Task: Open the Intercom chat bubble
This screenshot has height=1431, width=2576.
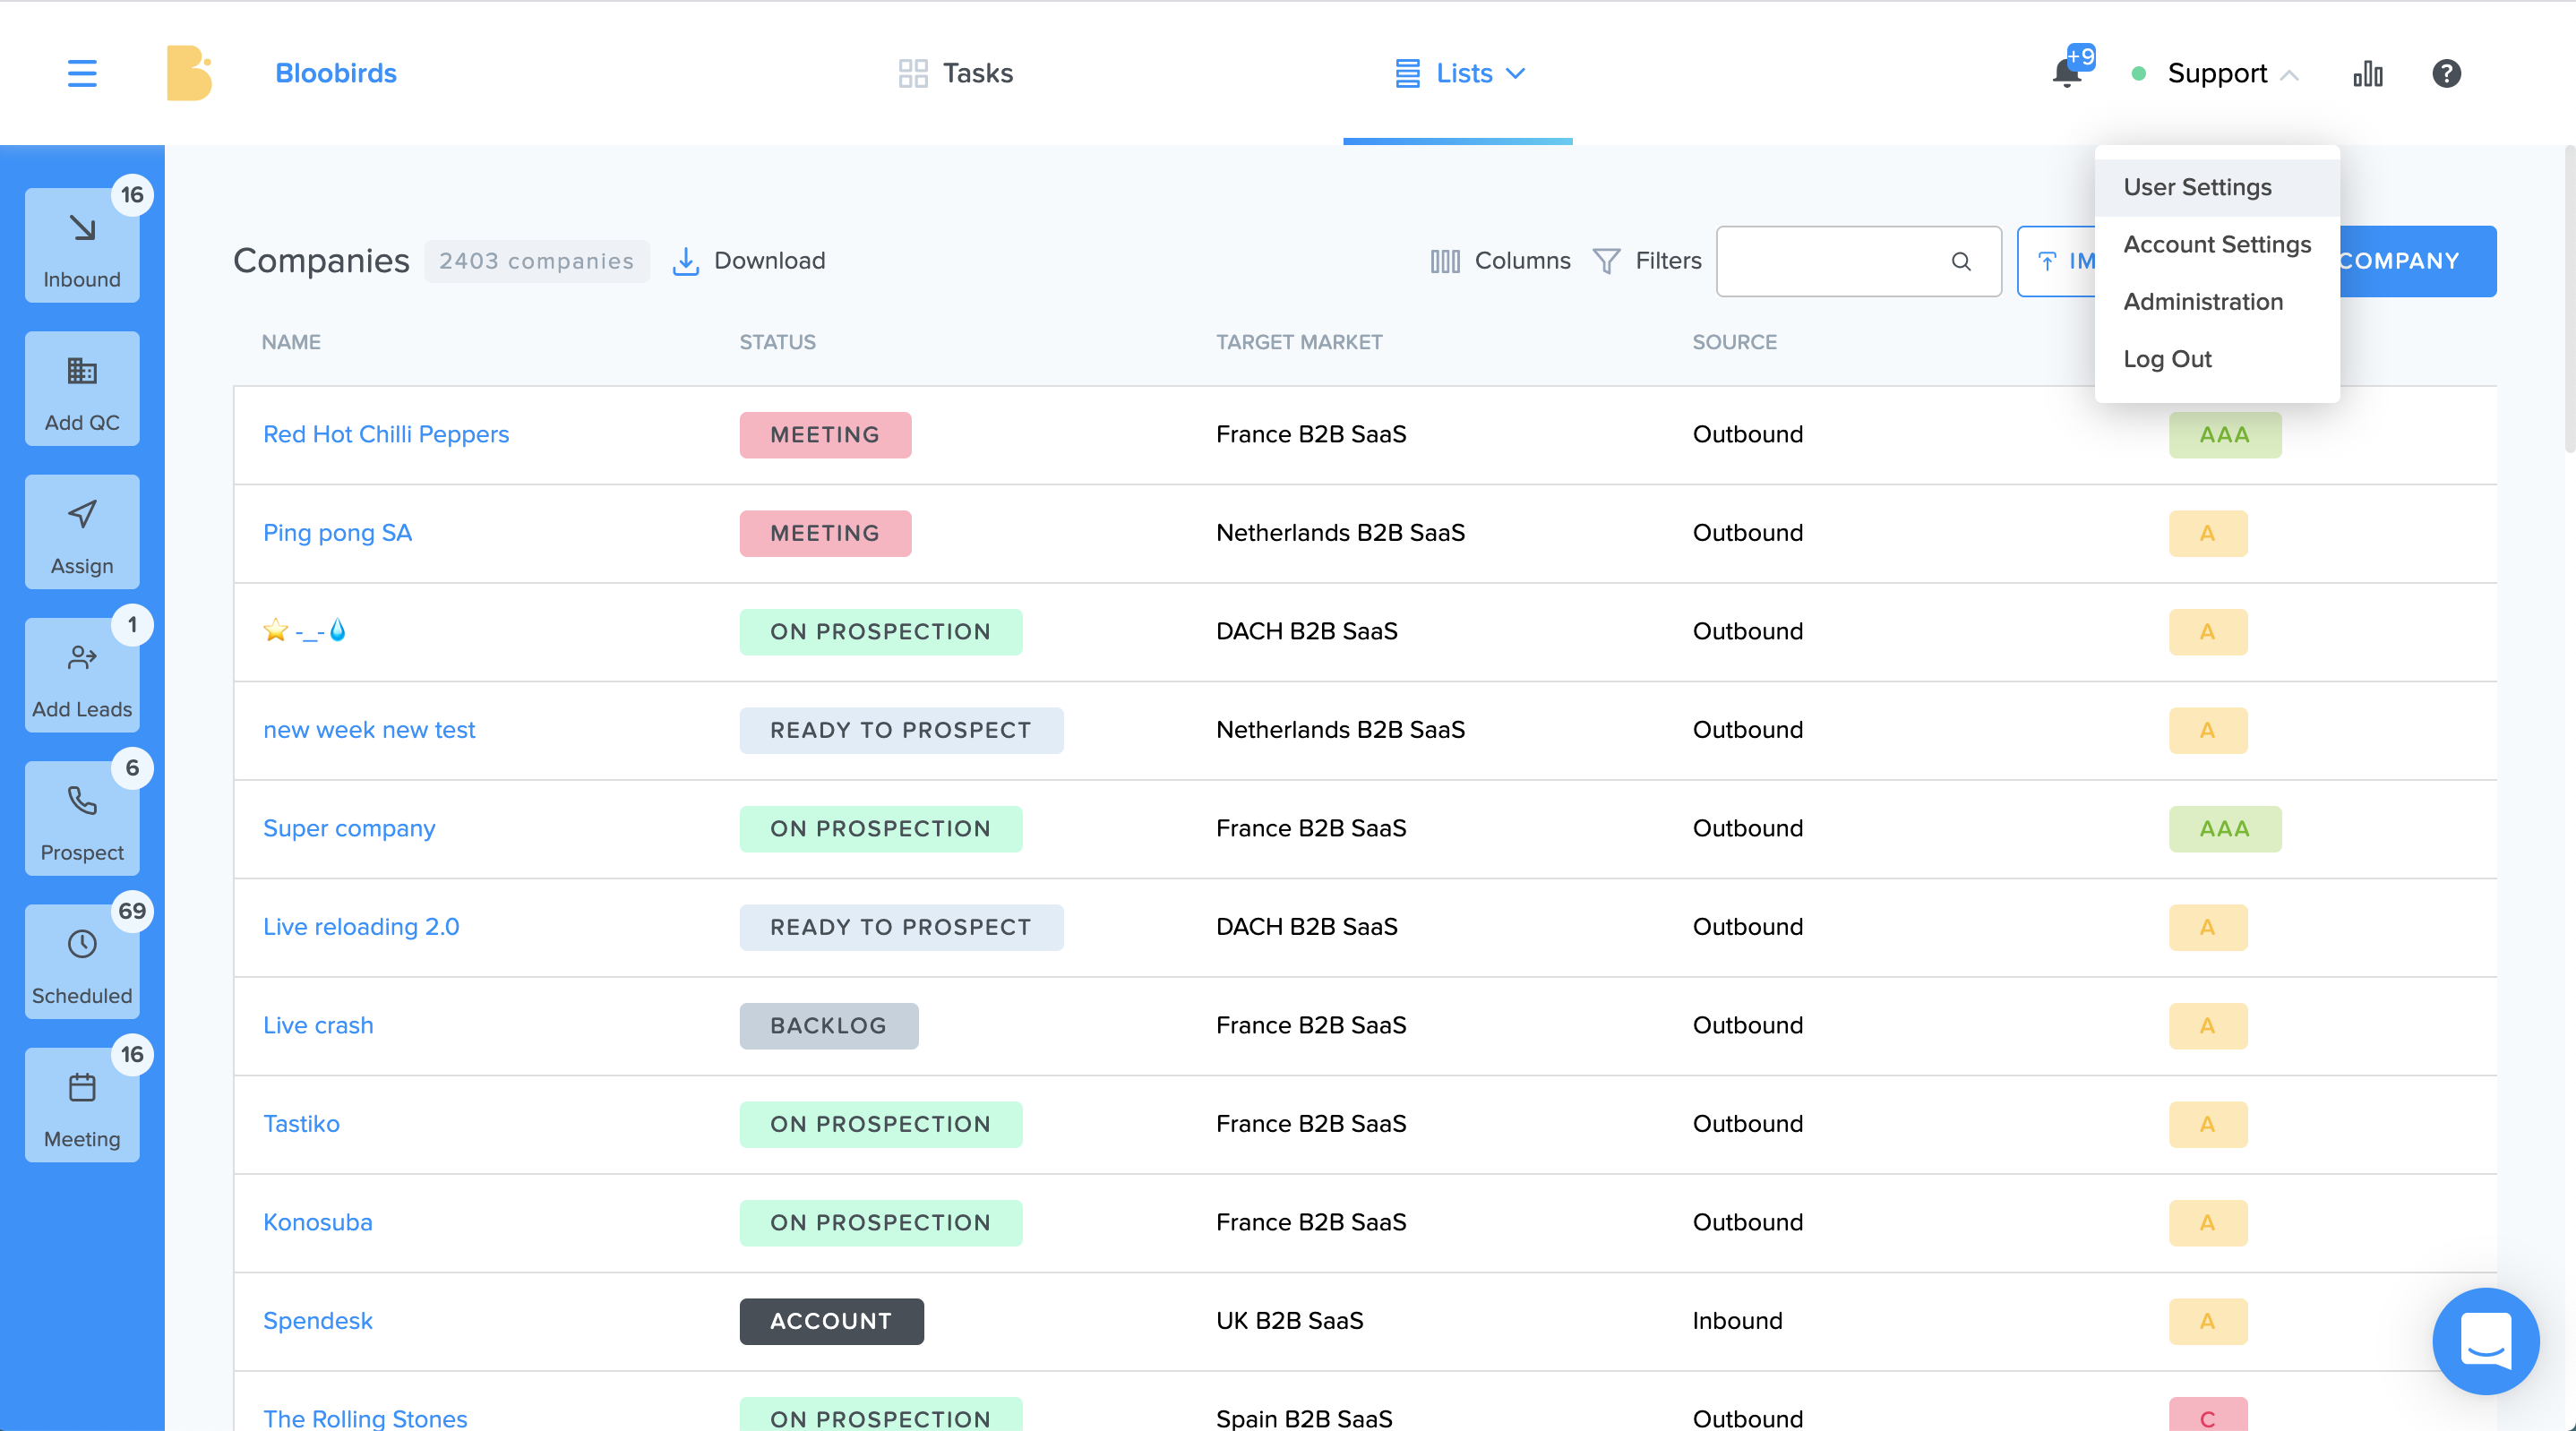Action: tap(2485, 1341)
